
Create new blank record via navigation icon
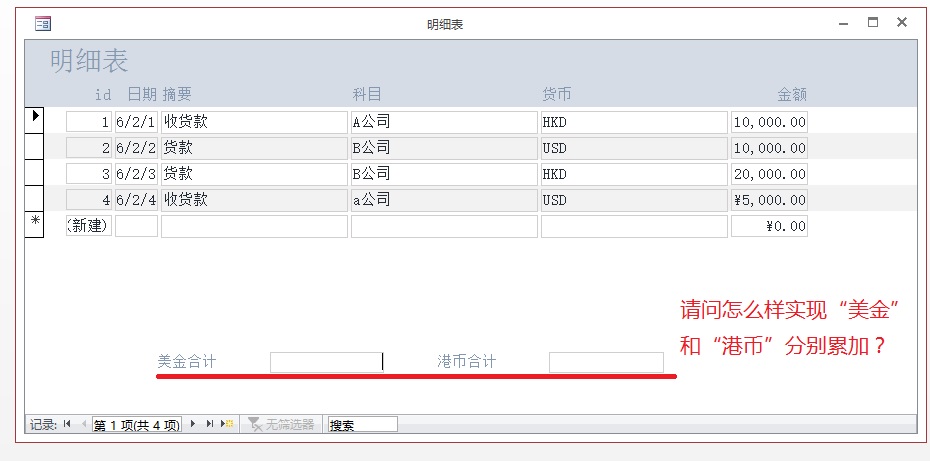[x=228, y=424]
